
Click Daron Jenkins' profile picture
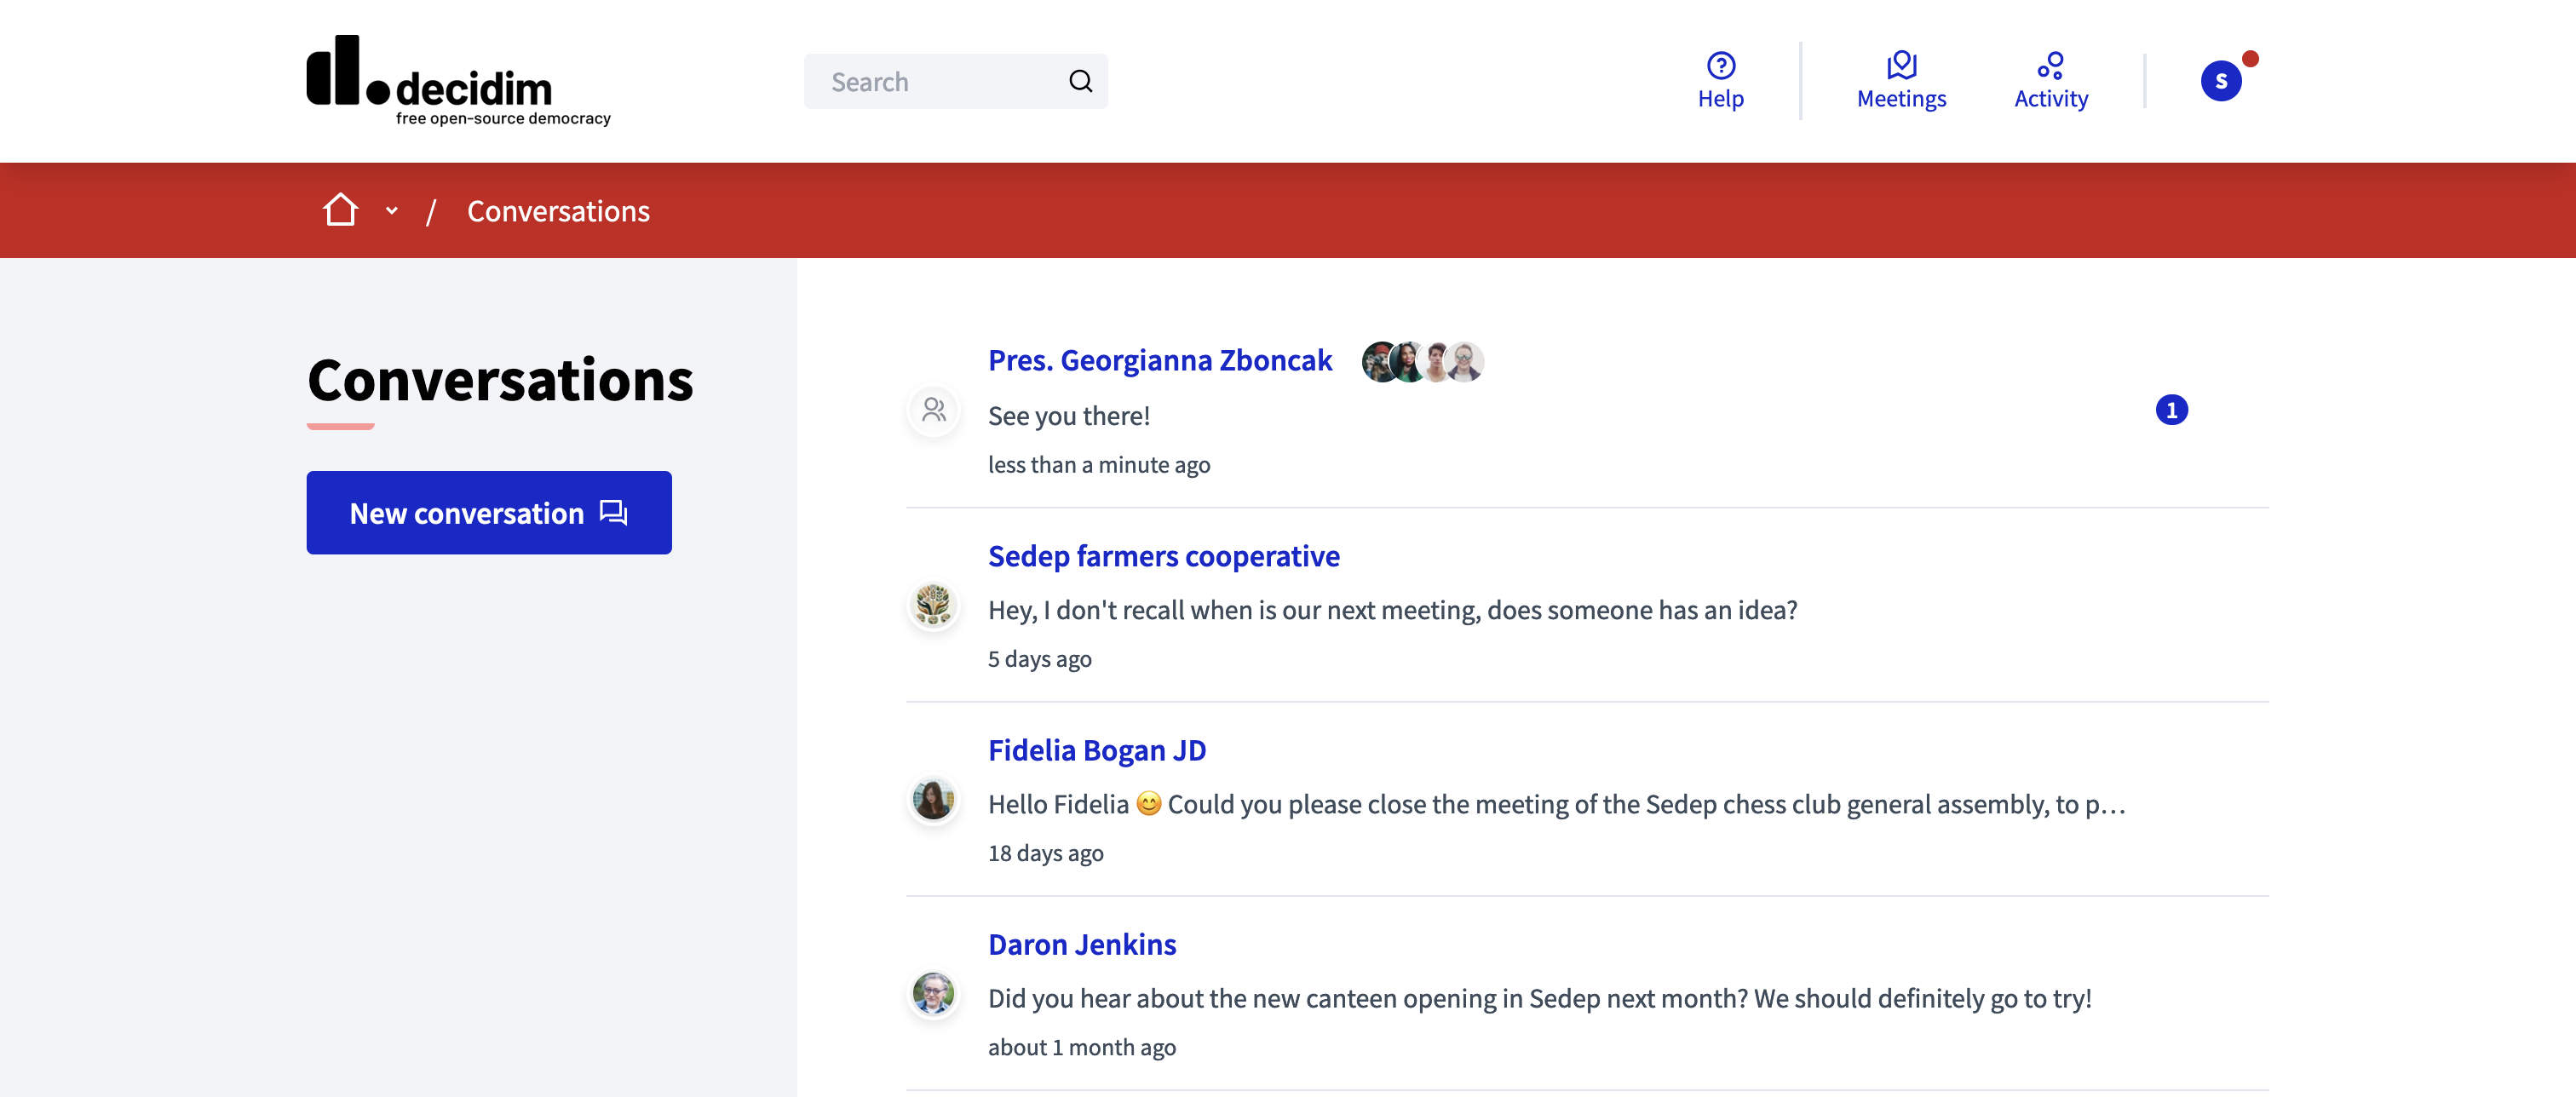933,994
